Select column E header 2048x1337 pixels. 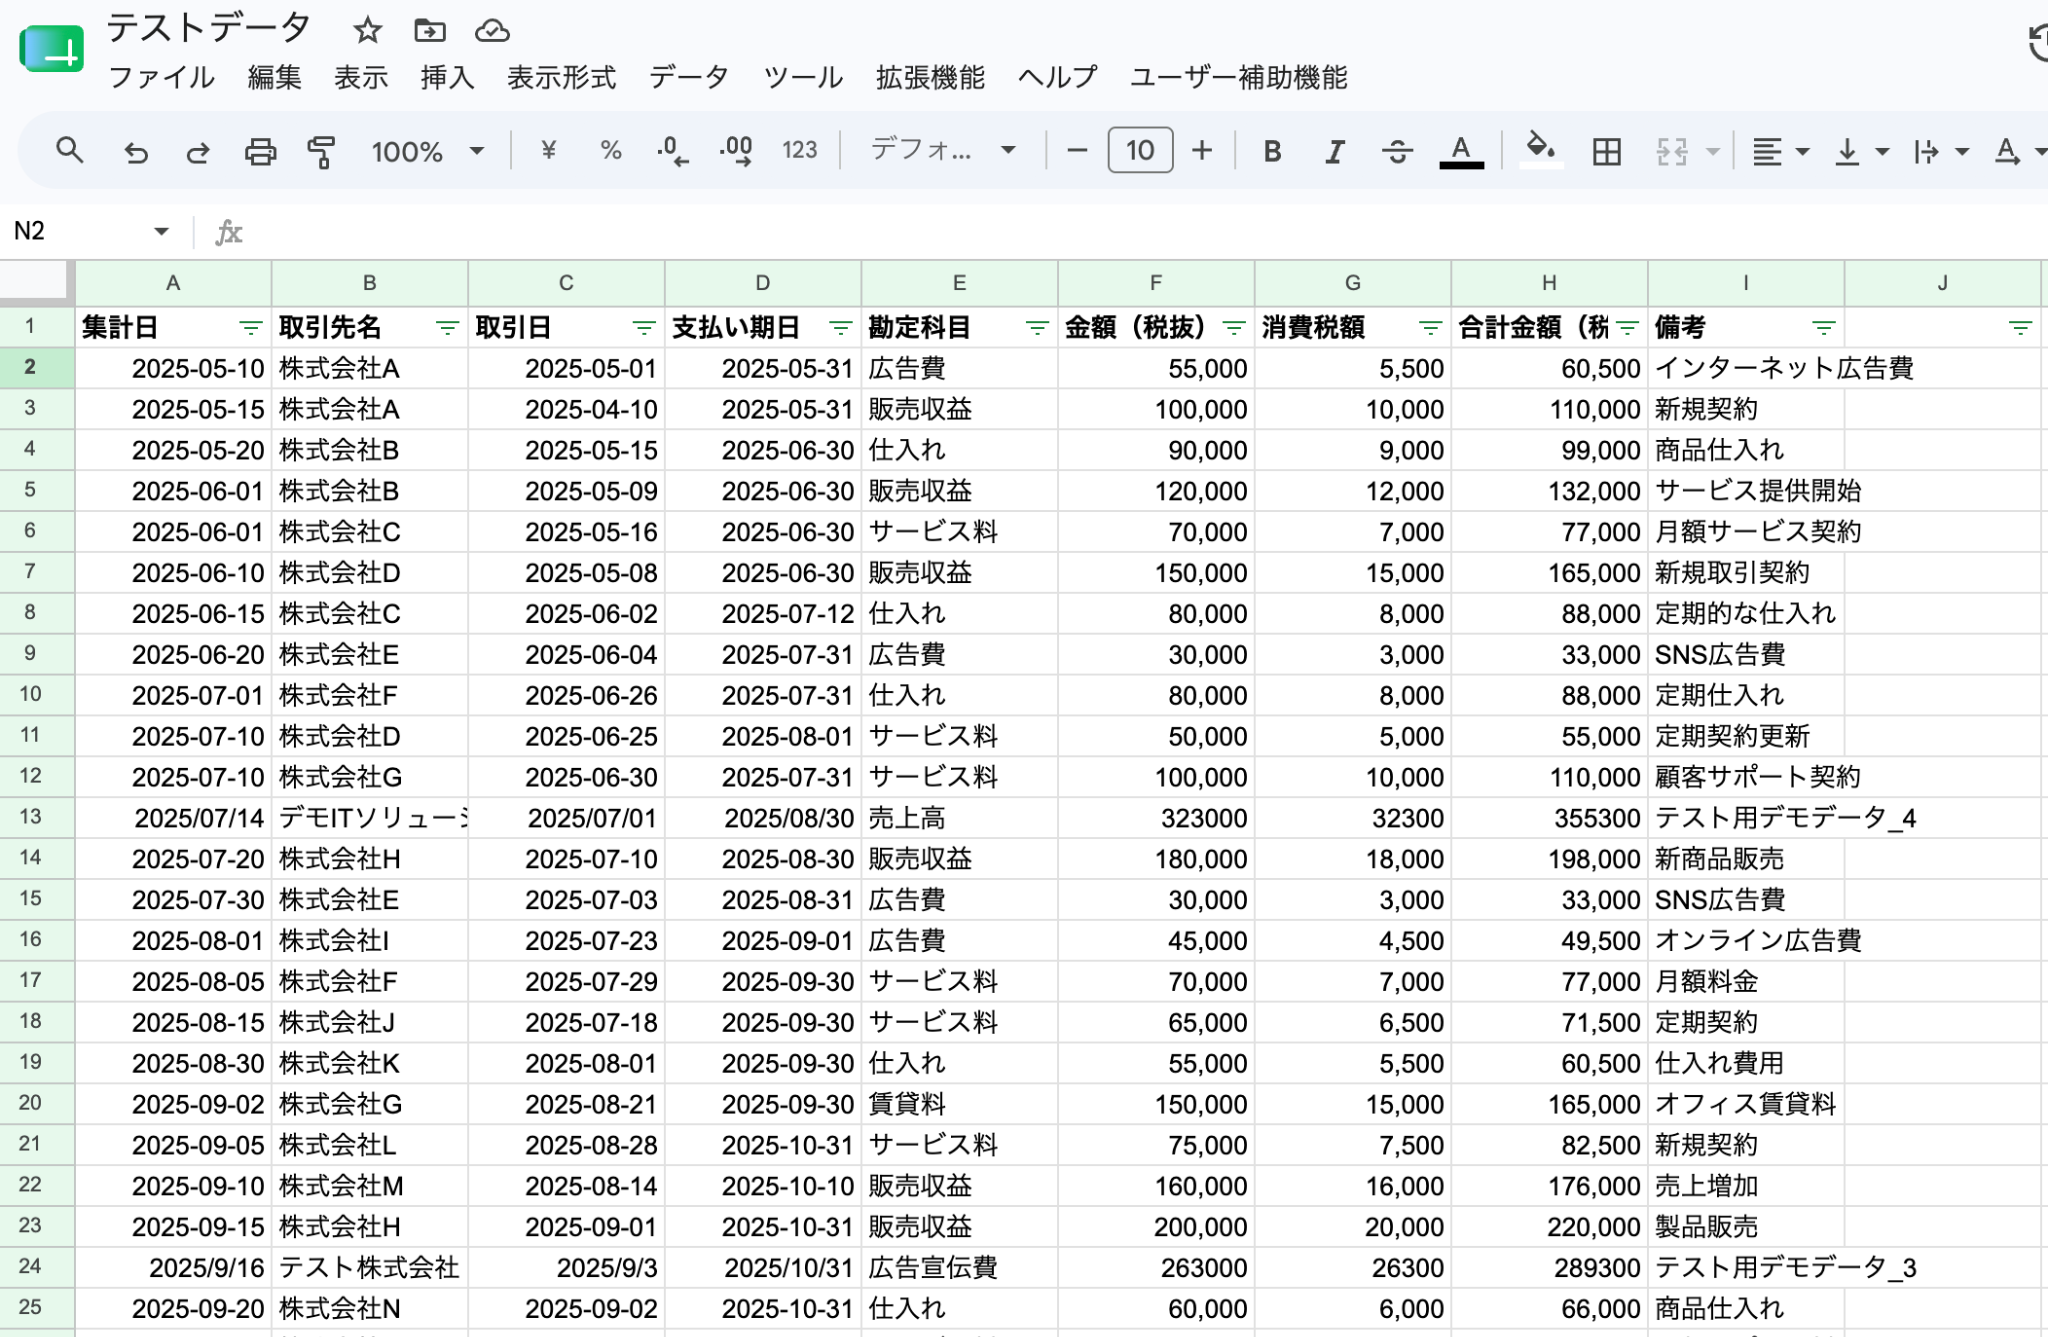pos(959,283)
